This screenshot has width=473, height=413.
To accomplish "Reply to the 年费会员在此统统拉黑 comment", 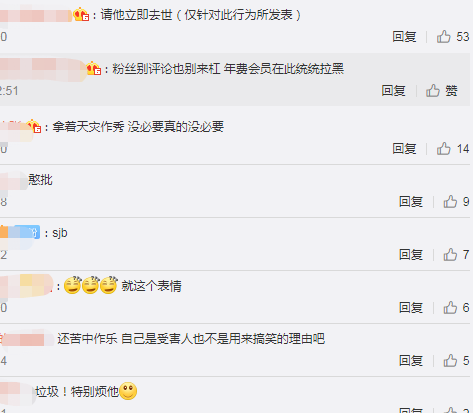I will (x=393, y=90).
